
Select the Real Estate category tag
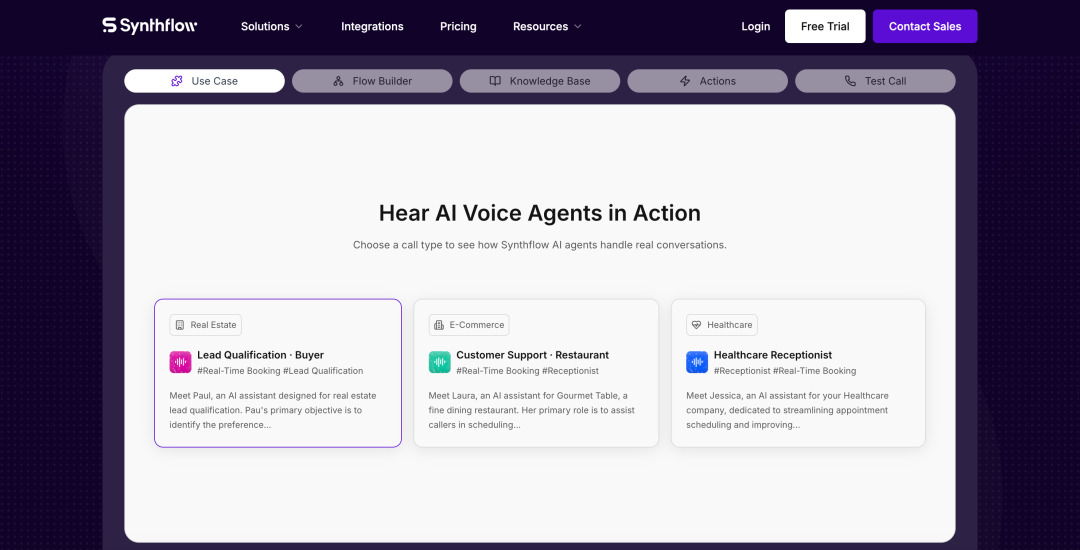click(206, 325)
